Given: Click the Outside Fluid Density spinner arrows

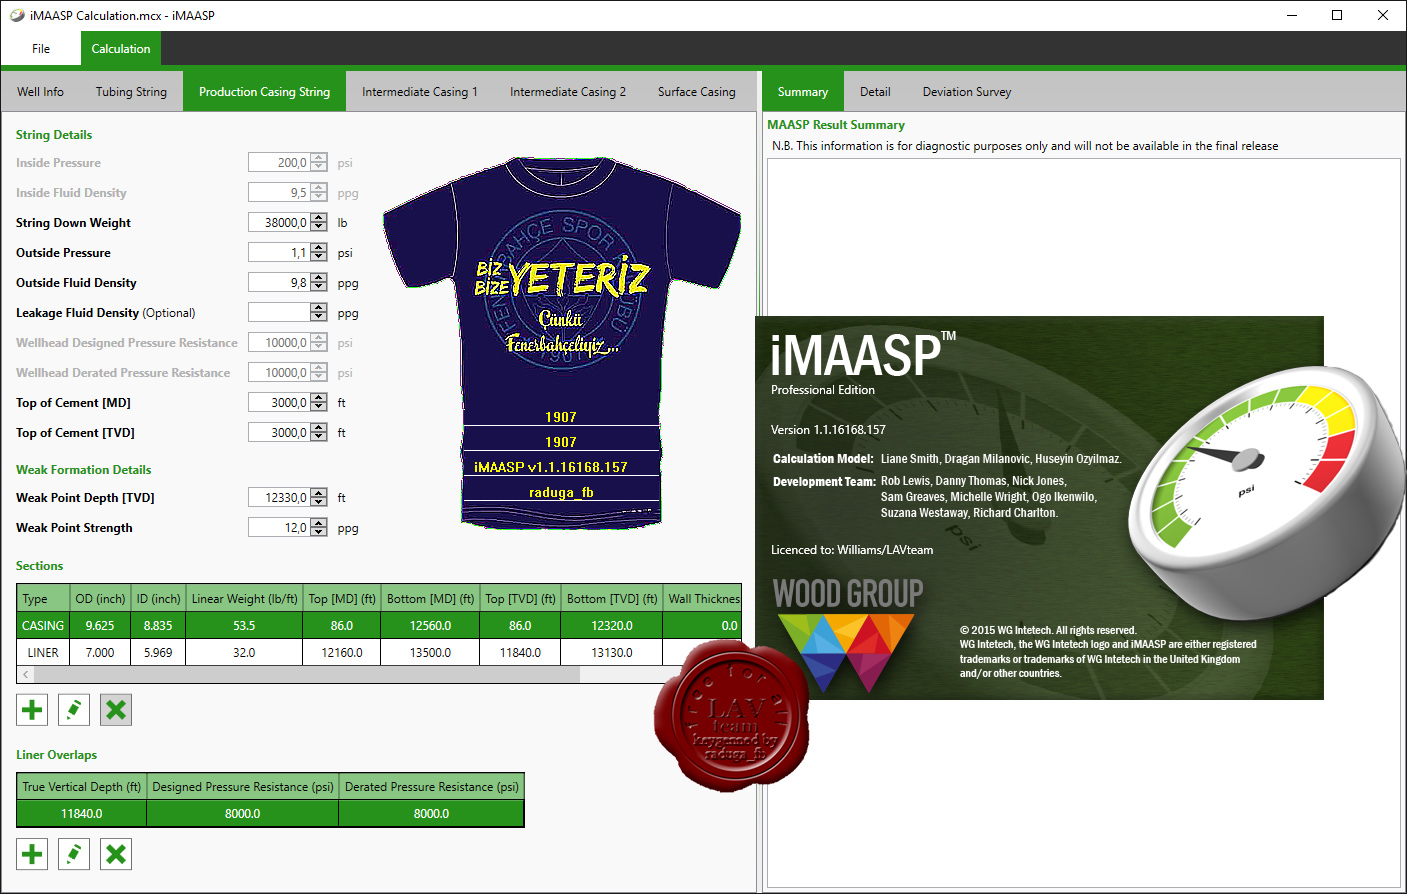Looking at the screenshot, I should (x=319, y=283).
